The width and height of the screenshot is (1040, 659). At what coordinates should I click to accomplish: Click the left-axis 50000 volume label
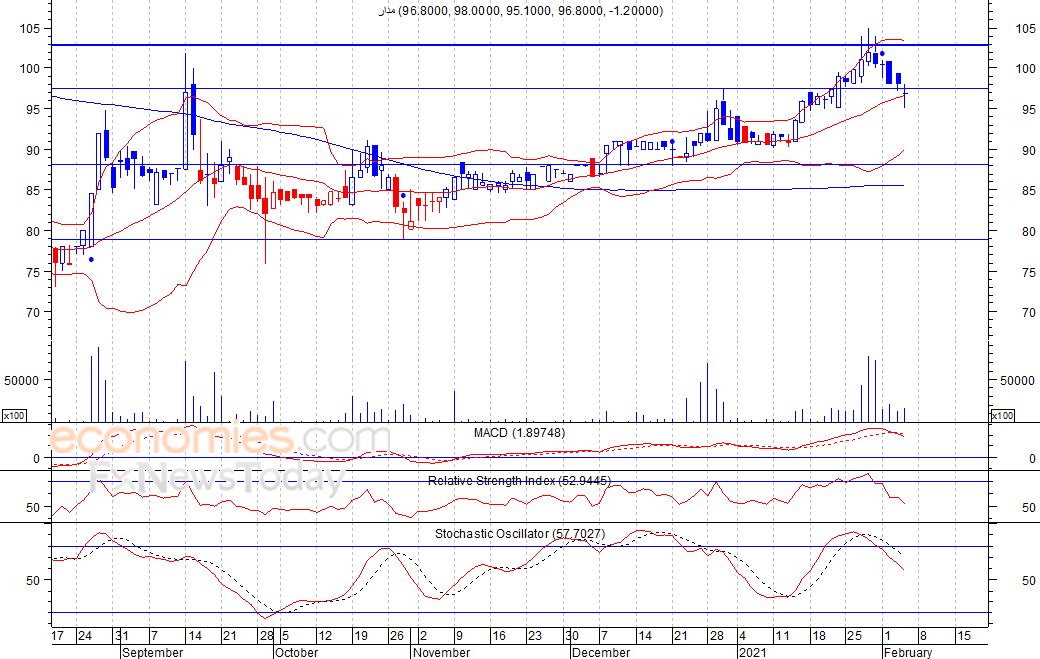[22, 381]
